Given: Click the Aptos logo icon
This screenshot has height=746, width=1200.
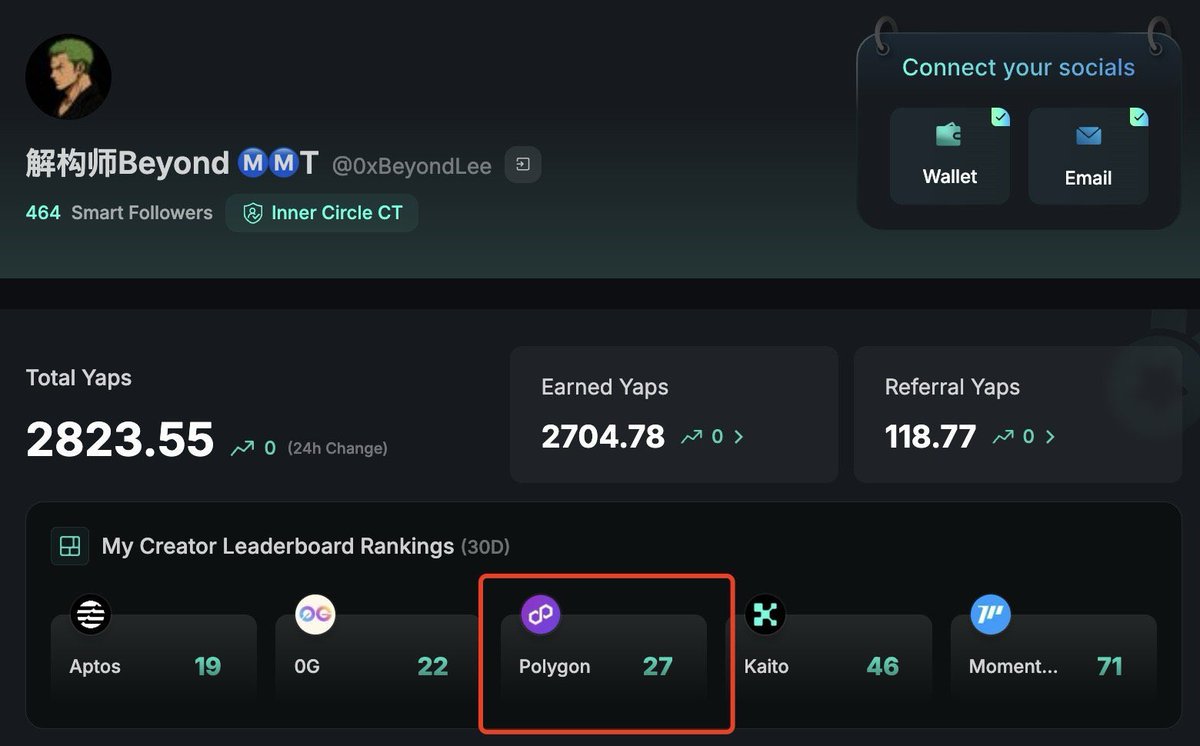Looking at the screenshot, I should click(90, 614).
